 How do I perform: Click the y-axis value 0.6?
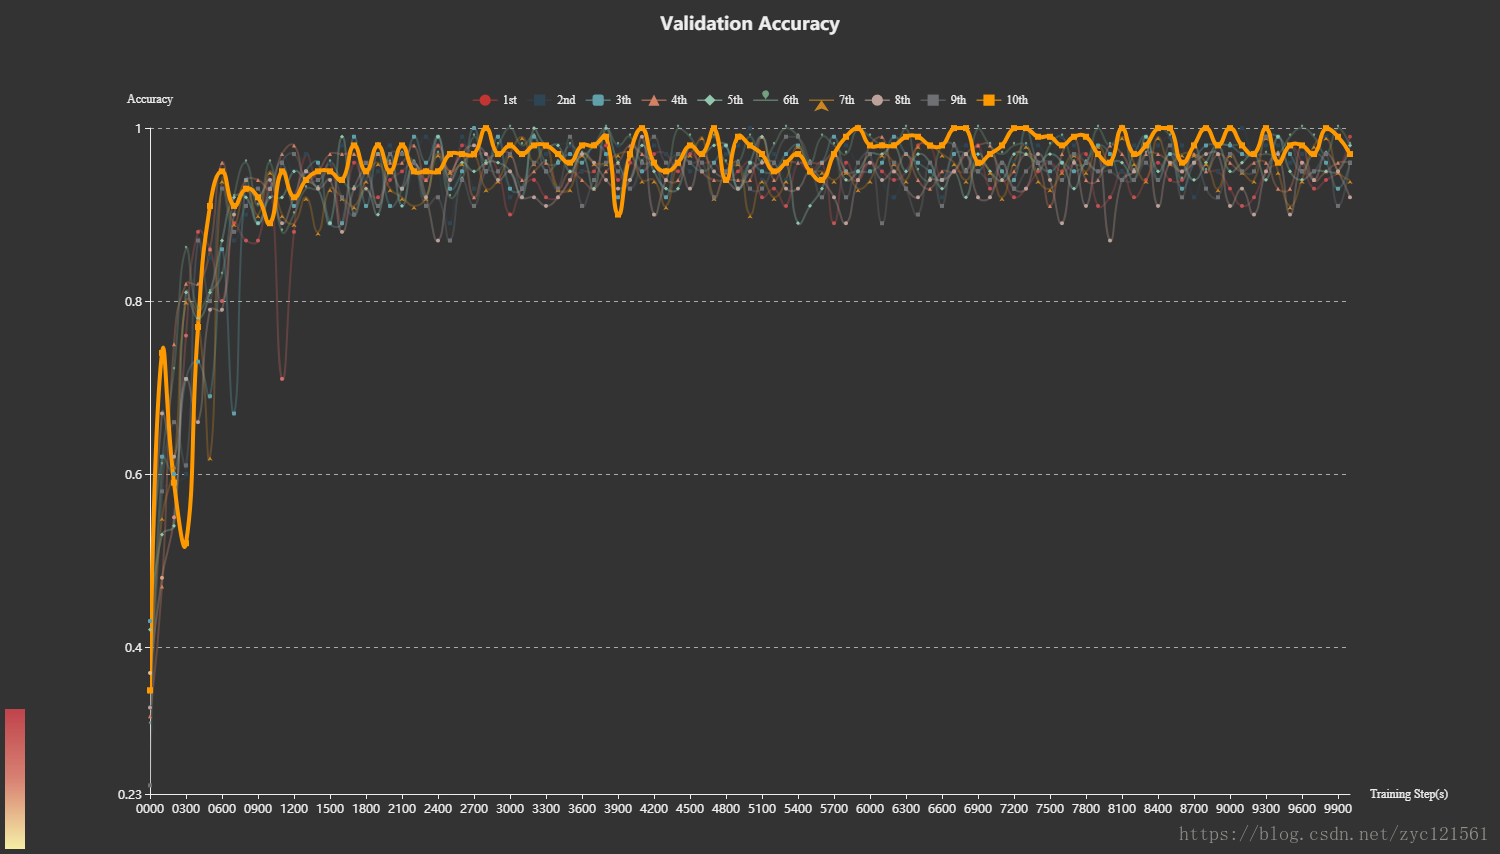(x=133, y=475)
